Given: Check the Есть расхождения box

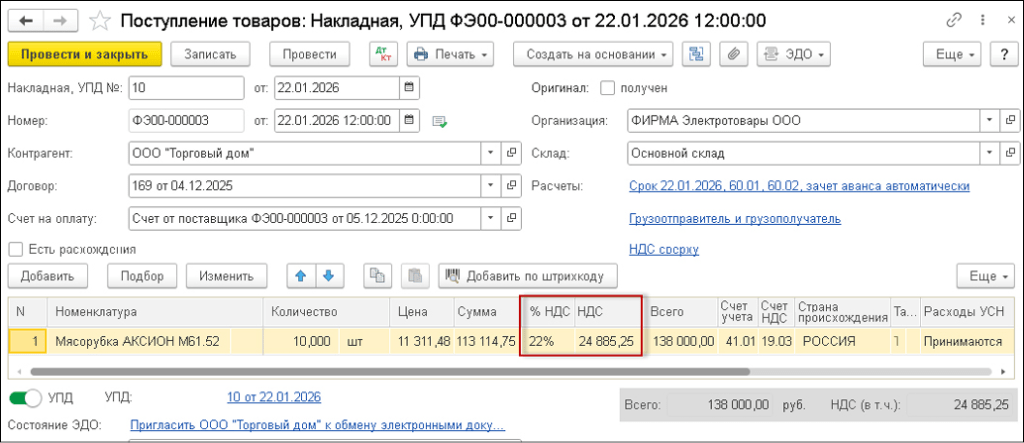Looking at the screenshot, I should [15, 249].
